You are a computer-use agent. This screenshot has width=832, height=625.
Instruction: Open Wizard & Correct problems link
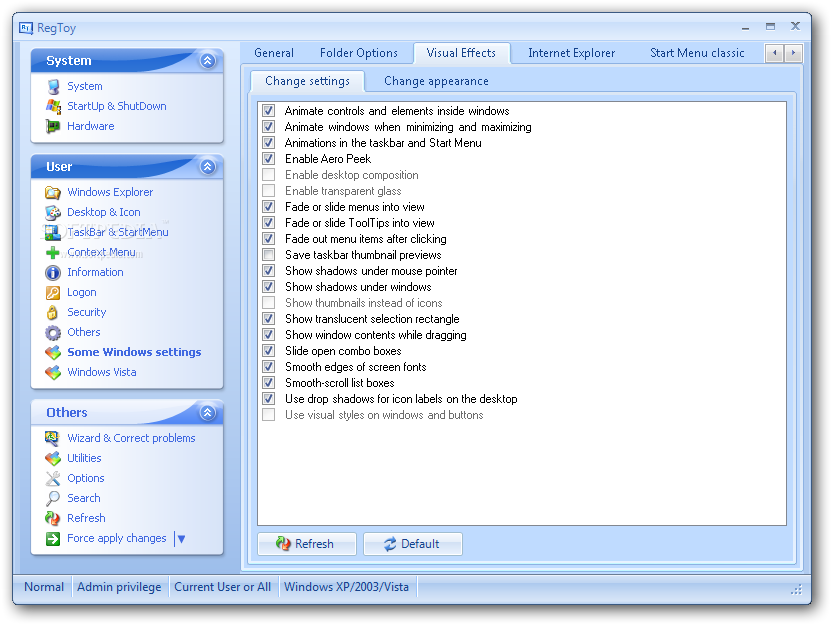[131, 438]
